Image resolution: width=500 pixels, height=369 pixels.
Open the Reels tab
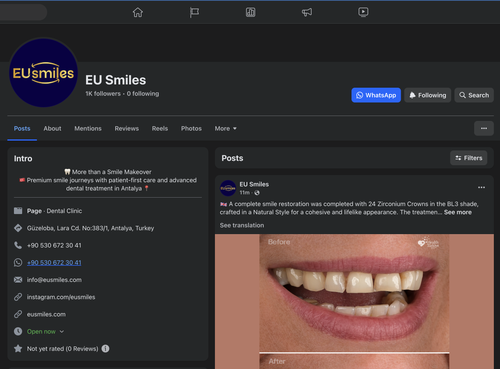point(160,129)
